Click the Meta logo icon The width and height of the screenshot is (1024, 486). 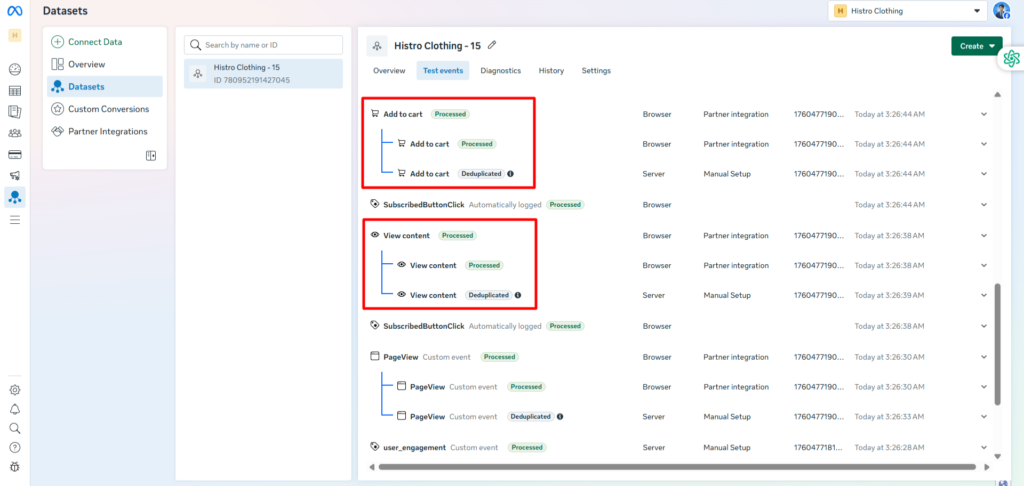pyautogui.click(x=15, y=11)
